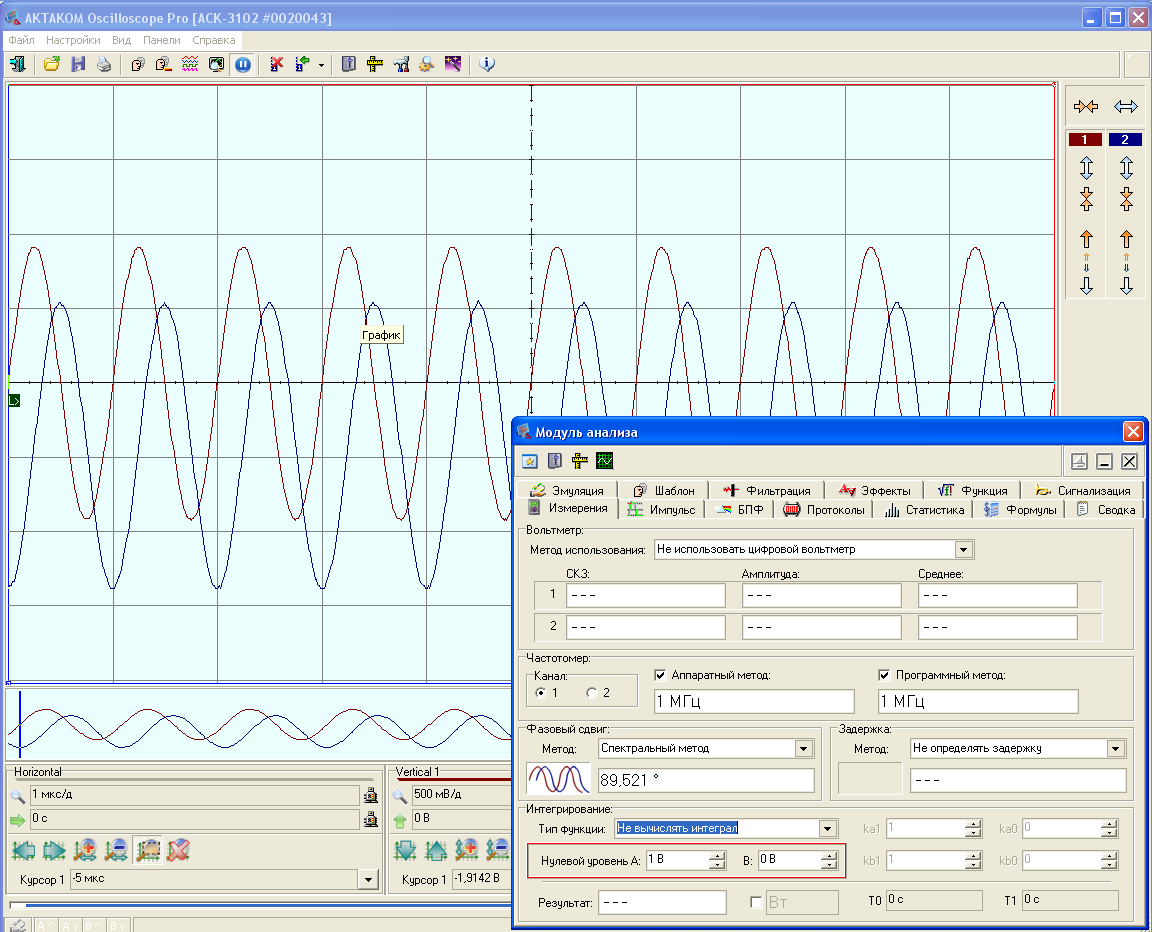The width and height of the screenshot is (1152, 932).
Task: Click the blue info icon in toolbar
Action: click(487, 64)
